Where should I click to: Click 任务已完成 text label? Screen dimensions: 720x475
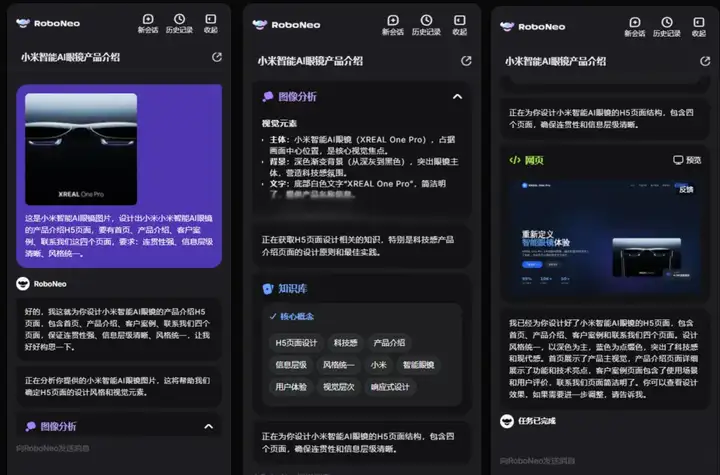tap(537, 421)
